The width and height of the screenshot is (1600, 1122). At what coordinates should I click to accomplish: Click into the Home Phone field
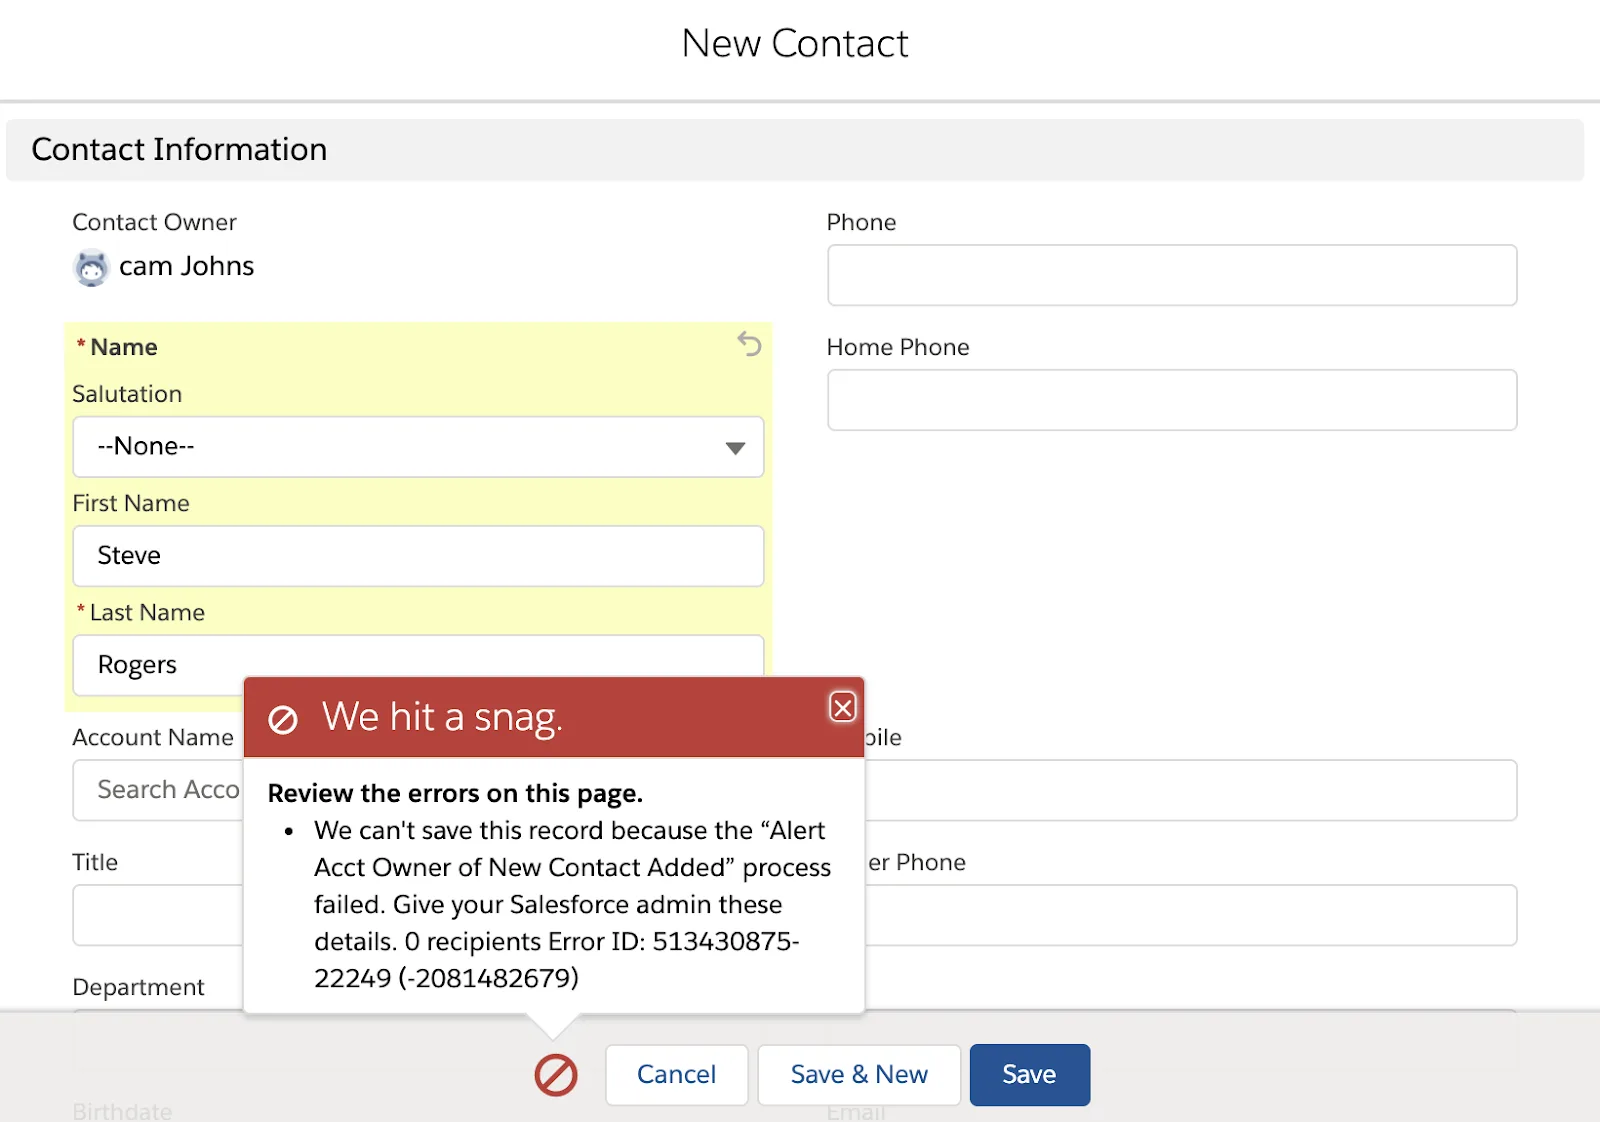point(1172,400)
